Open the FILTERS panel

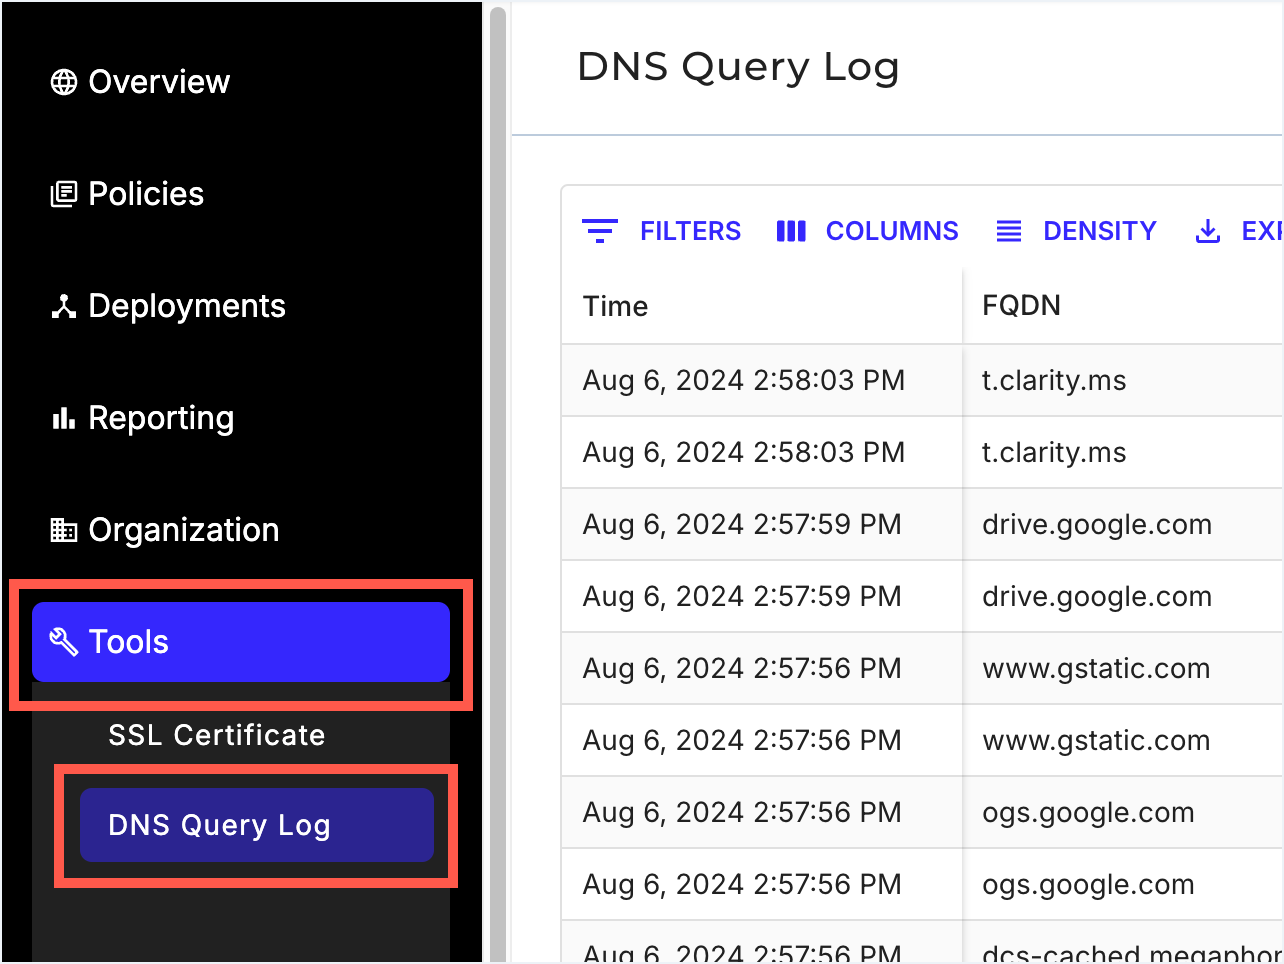point(690,231)
